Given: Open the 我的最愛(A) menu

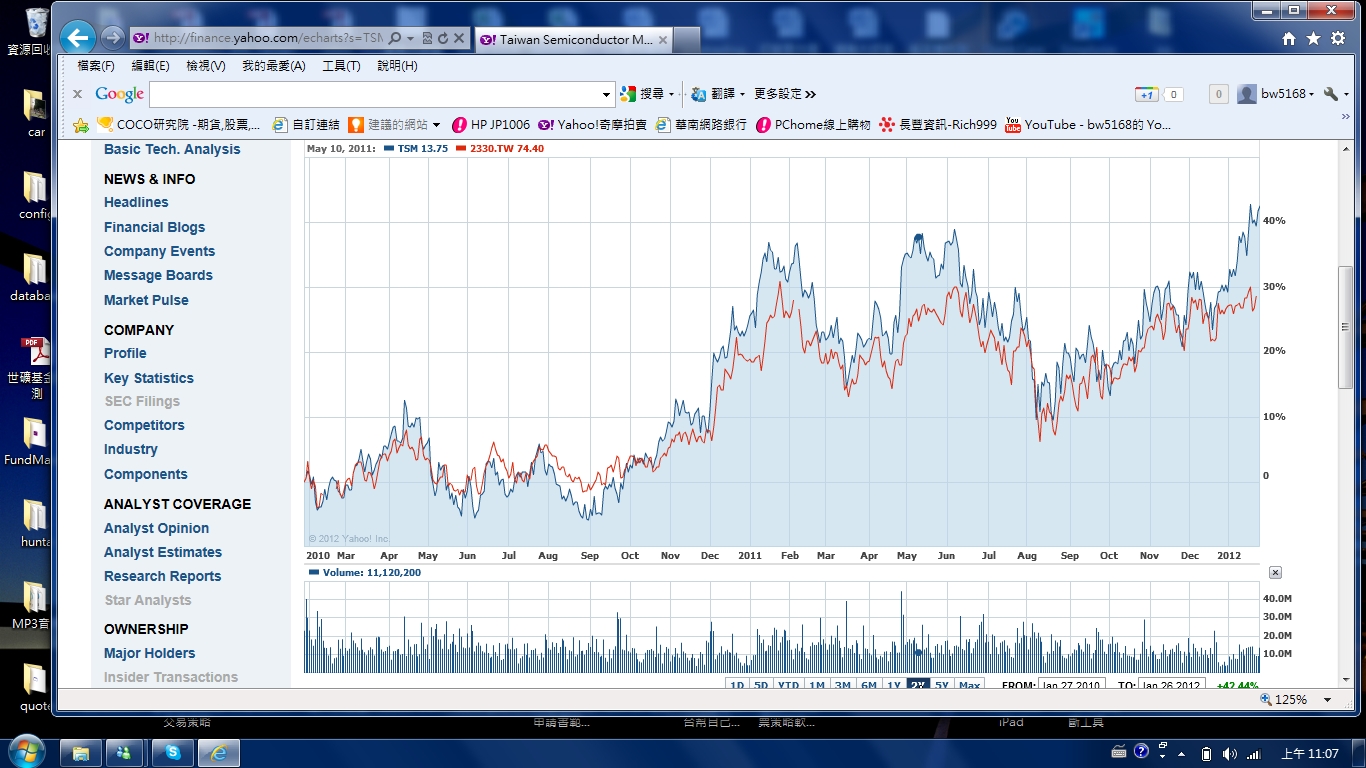Looking at the screenshot, I should click(x=274, y=66).
